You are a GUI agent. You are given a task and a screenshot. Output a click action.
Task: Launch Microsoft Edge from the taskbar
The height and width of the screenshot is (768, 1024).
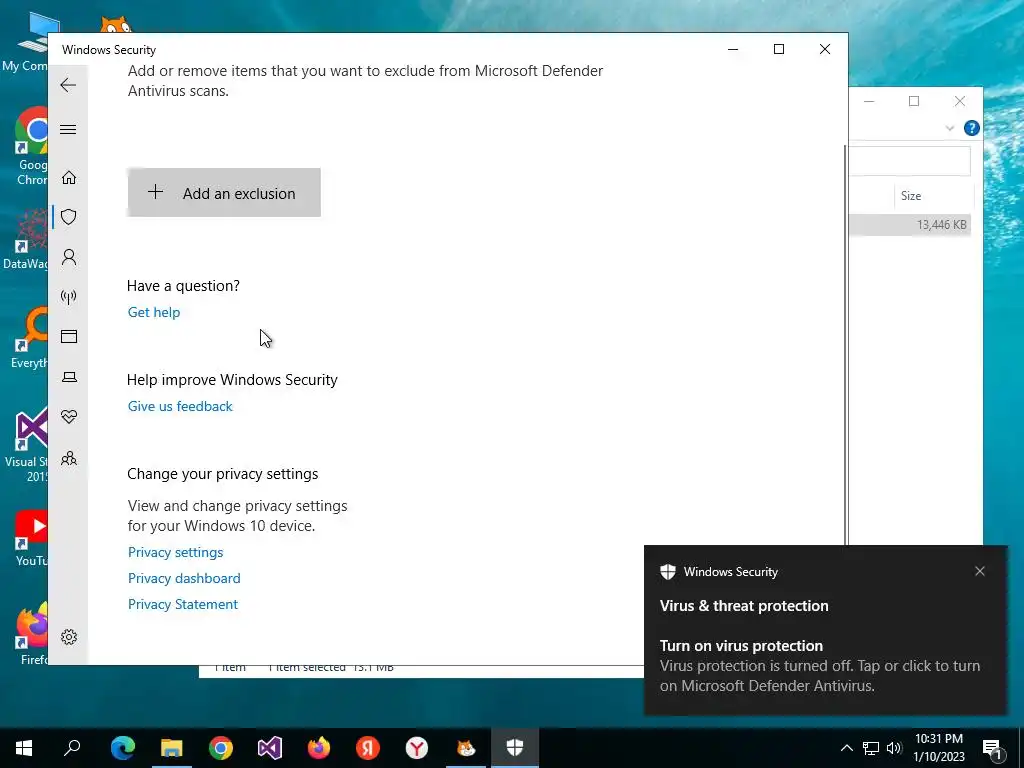122,748
